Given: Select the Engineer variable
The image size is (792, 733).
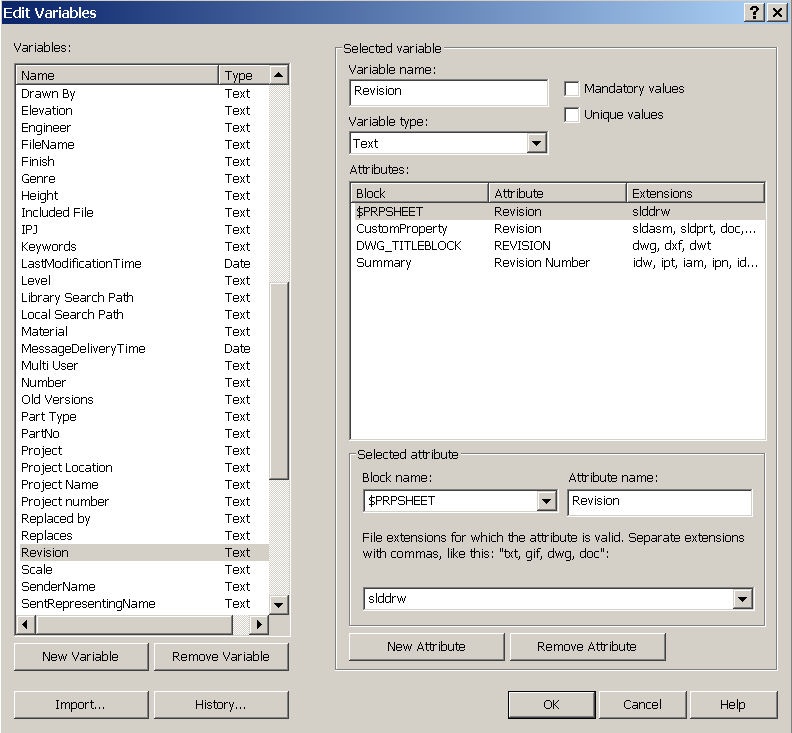Looking at the screenshot, I should [x=143, y=128].
